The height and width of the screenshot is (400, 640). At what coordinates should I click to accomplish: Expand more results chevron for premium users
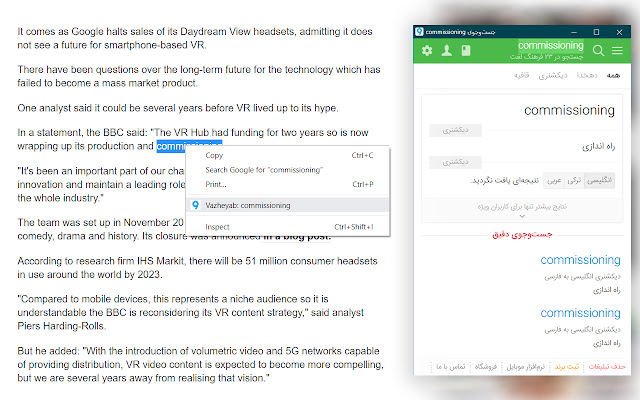522,216
